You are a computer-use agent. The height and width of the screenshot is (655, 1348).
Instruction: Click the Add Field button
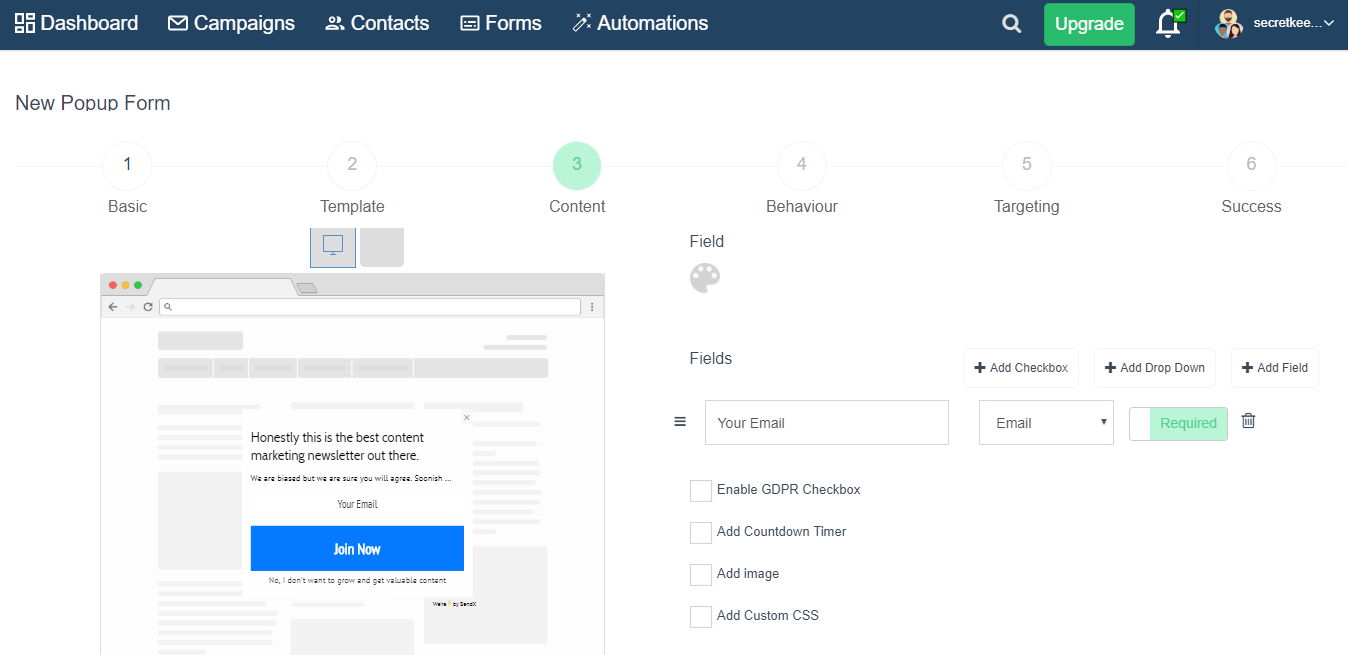coord(1274,368)
